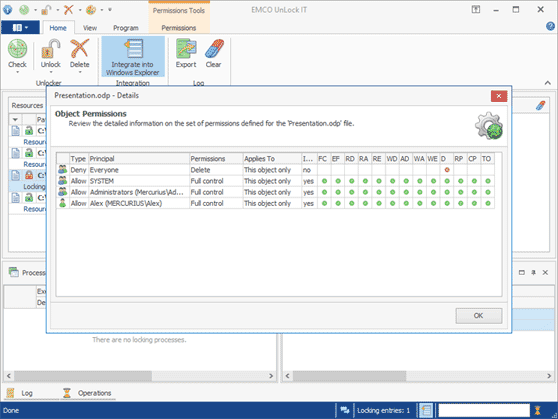Open dropdown next to quick access X icon

coord(80,10)
